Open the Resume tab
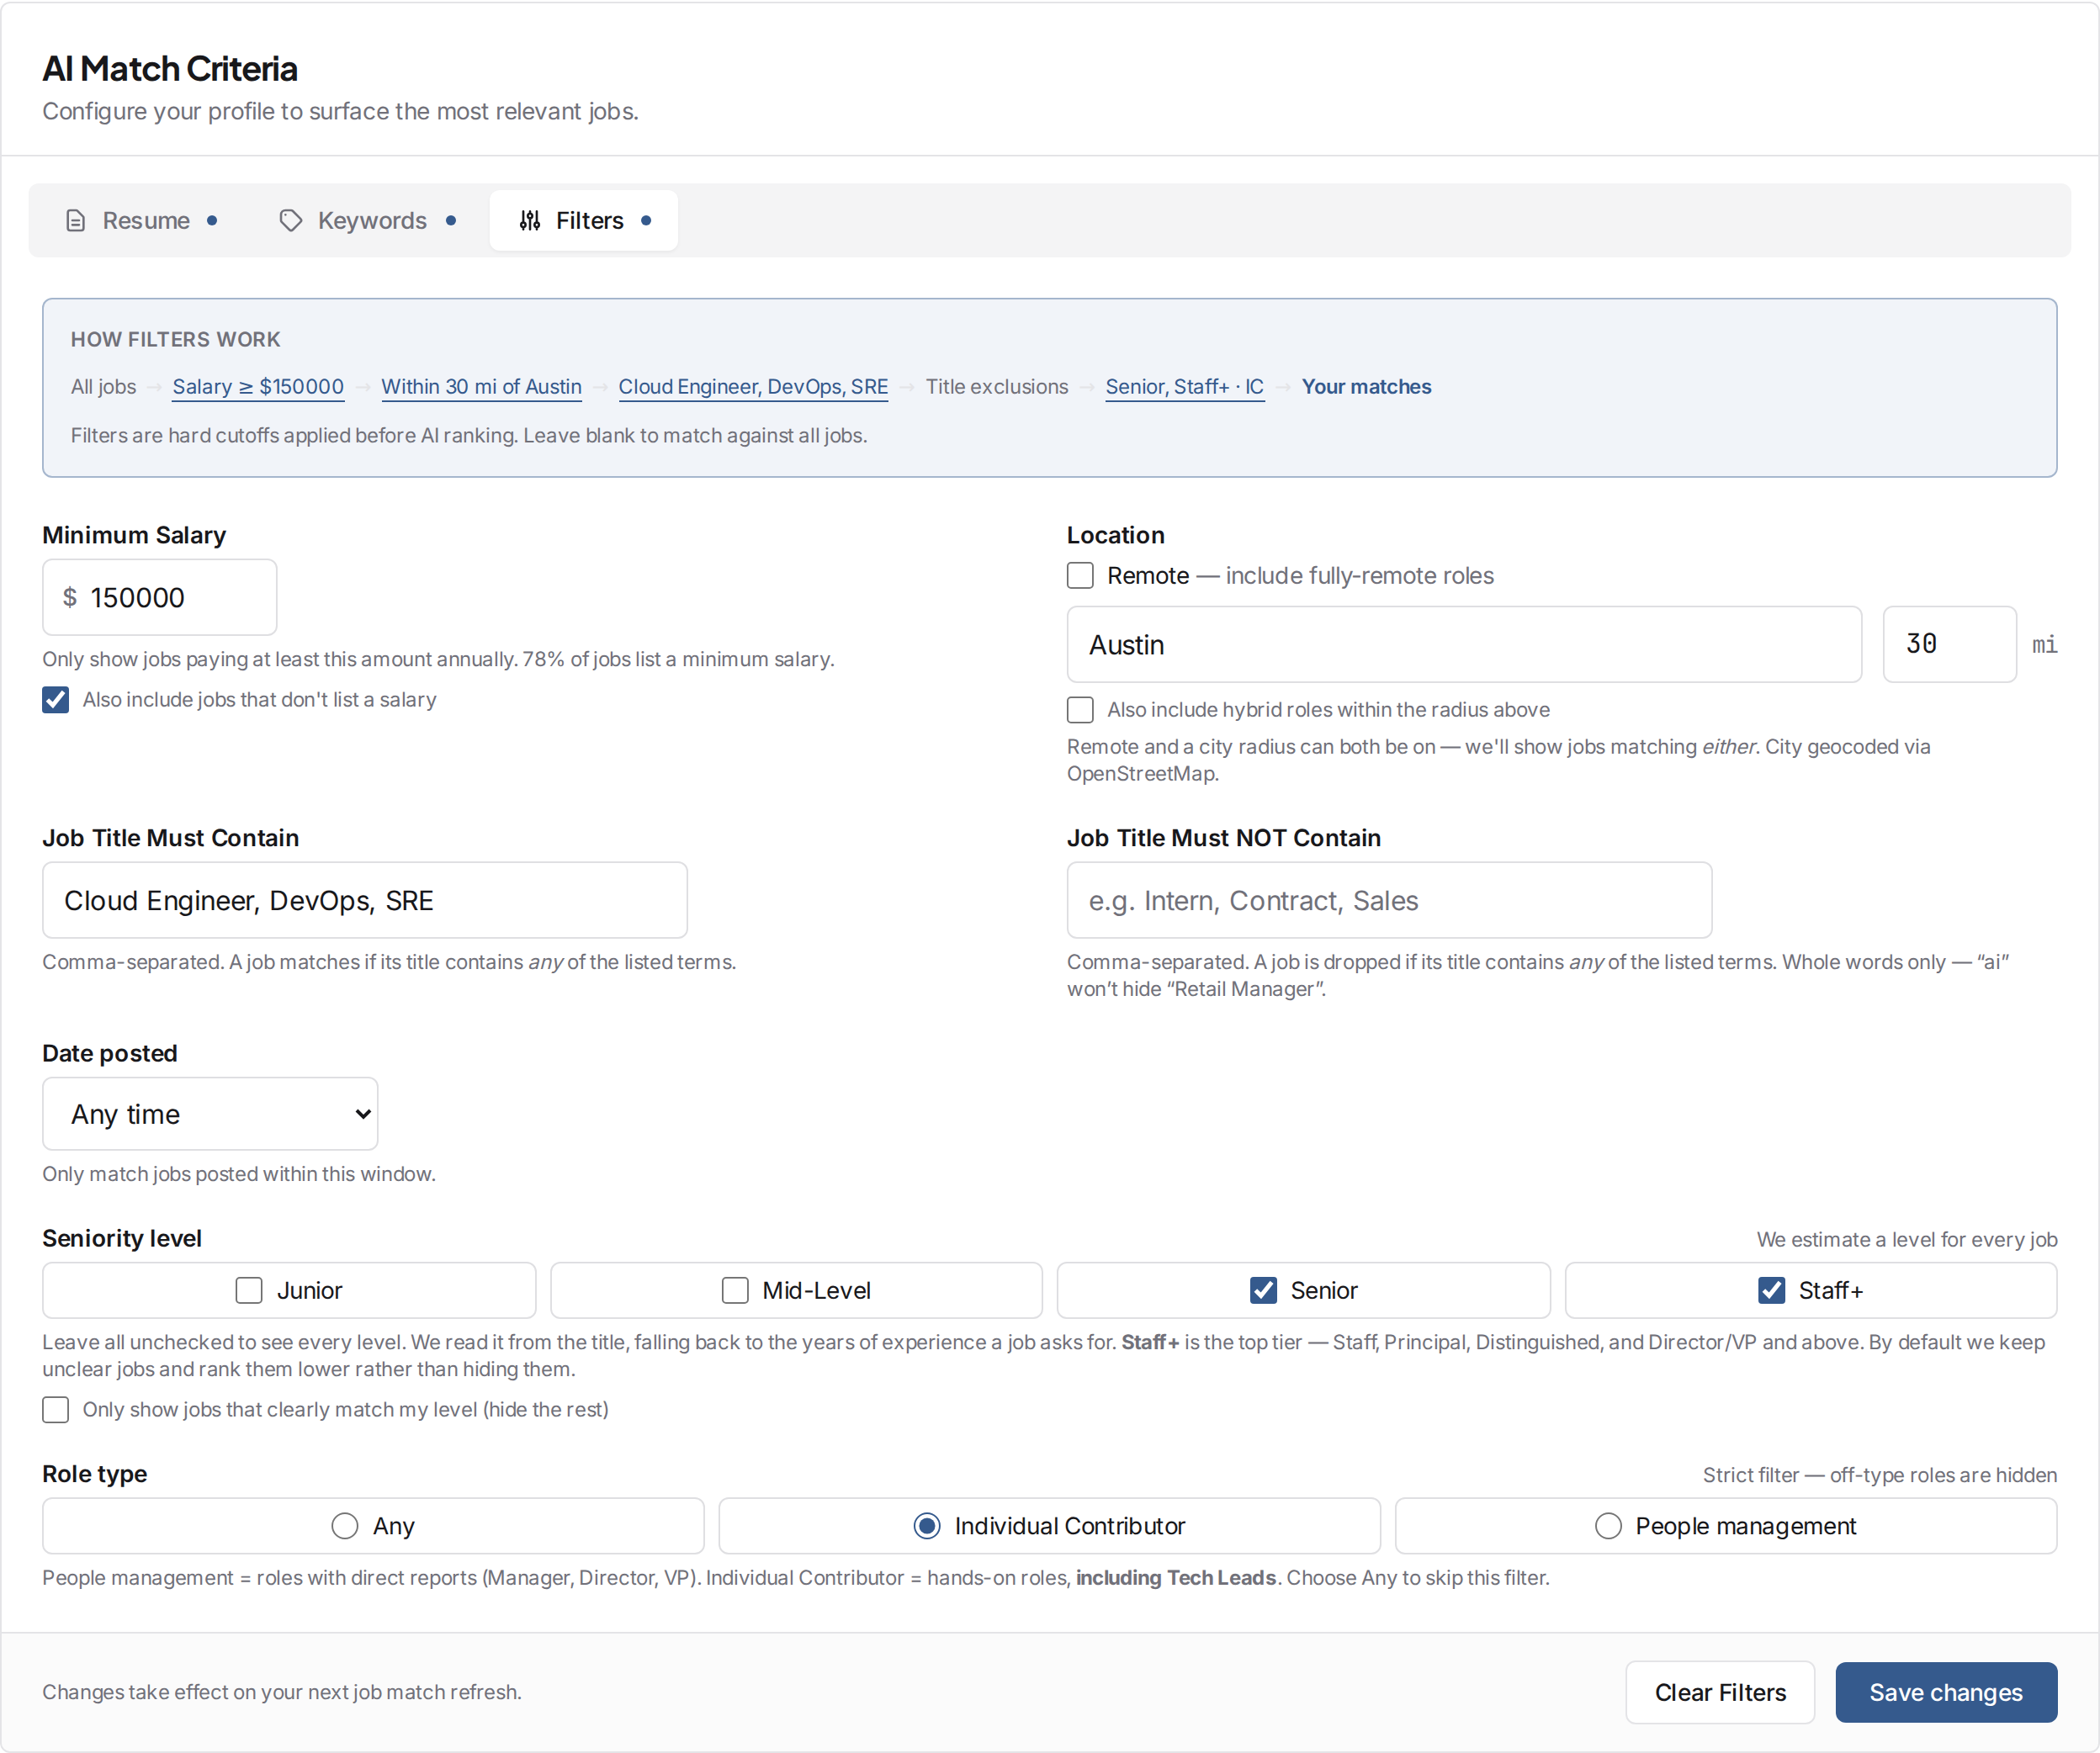 (140, 220)
